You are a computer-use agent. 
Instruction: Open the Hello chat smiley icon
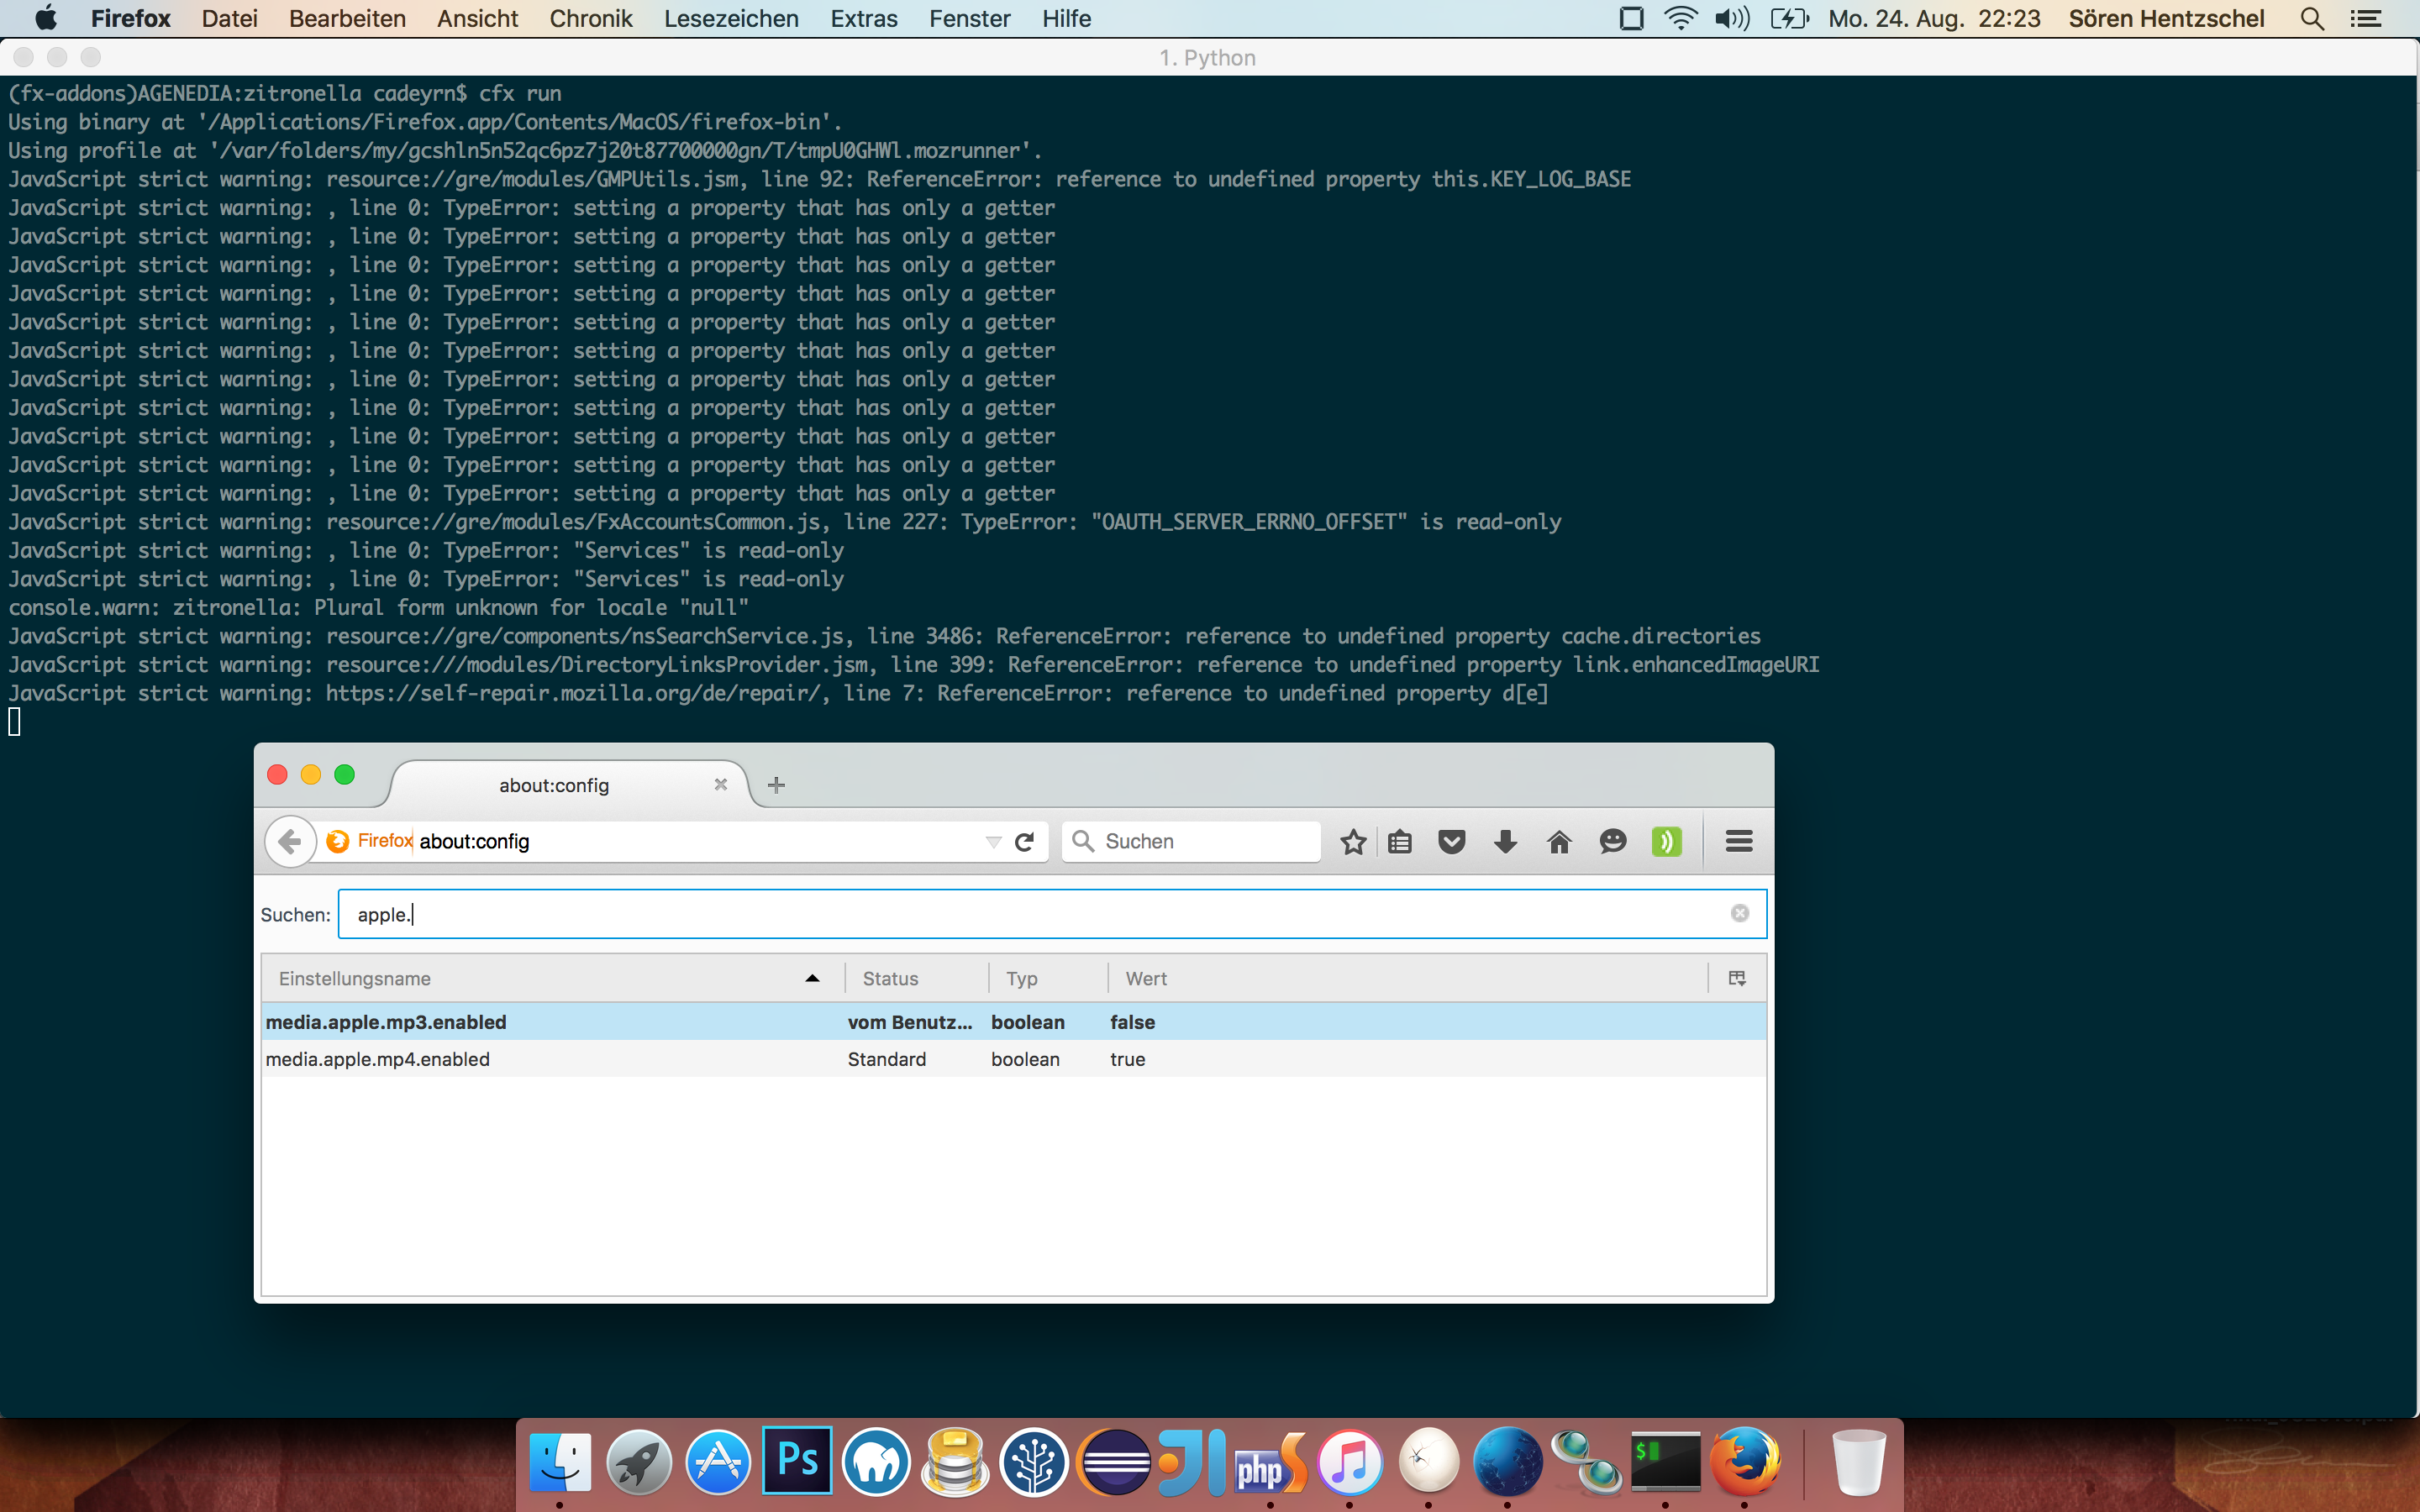[1612, 842]
